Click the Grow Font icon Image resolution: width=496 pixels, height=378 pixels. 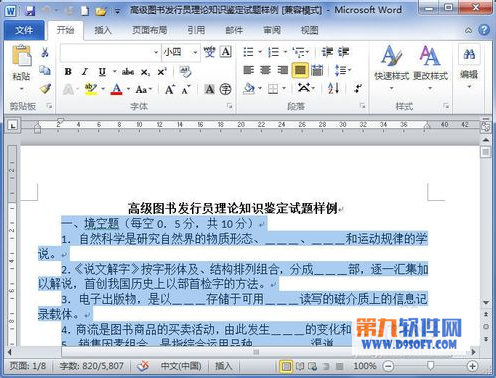tap(170, 89)
